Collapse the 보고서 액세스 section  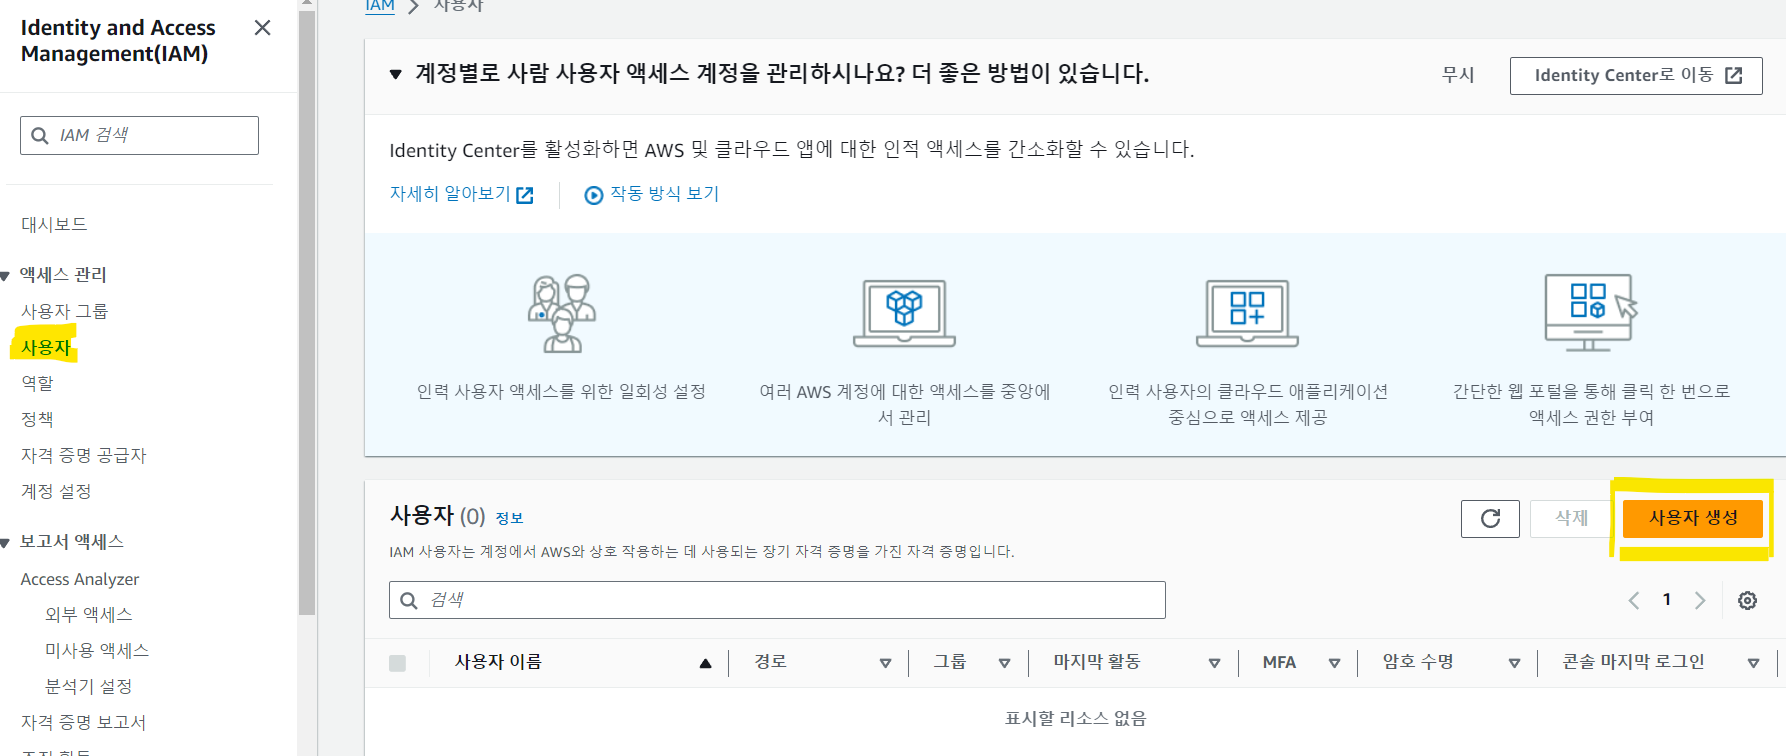(6, 542)
